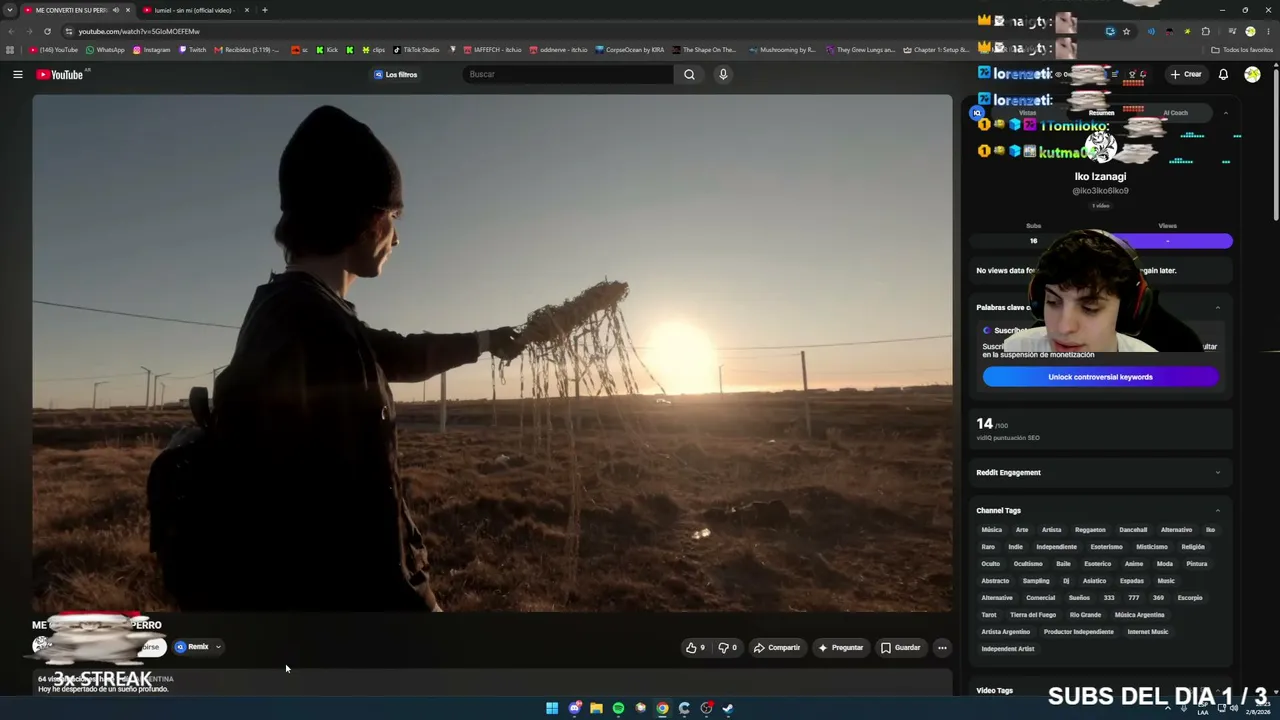This screenshot has width=1280, height=720.
Task: Start voice search with the microphone
Action: click(x=723, y=74)
